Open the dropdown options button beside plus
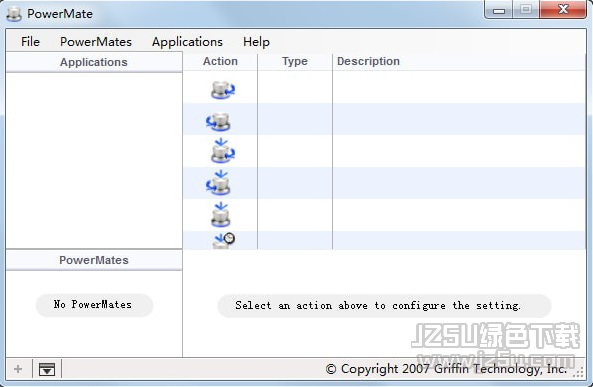Image resolution: width=593 pixels, height=387 pixels. (x=47, y=369)
